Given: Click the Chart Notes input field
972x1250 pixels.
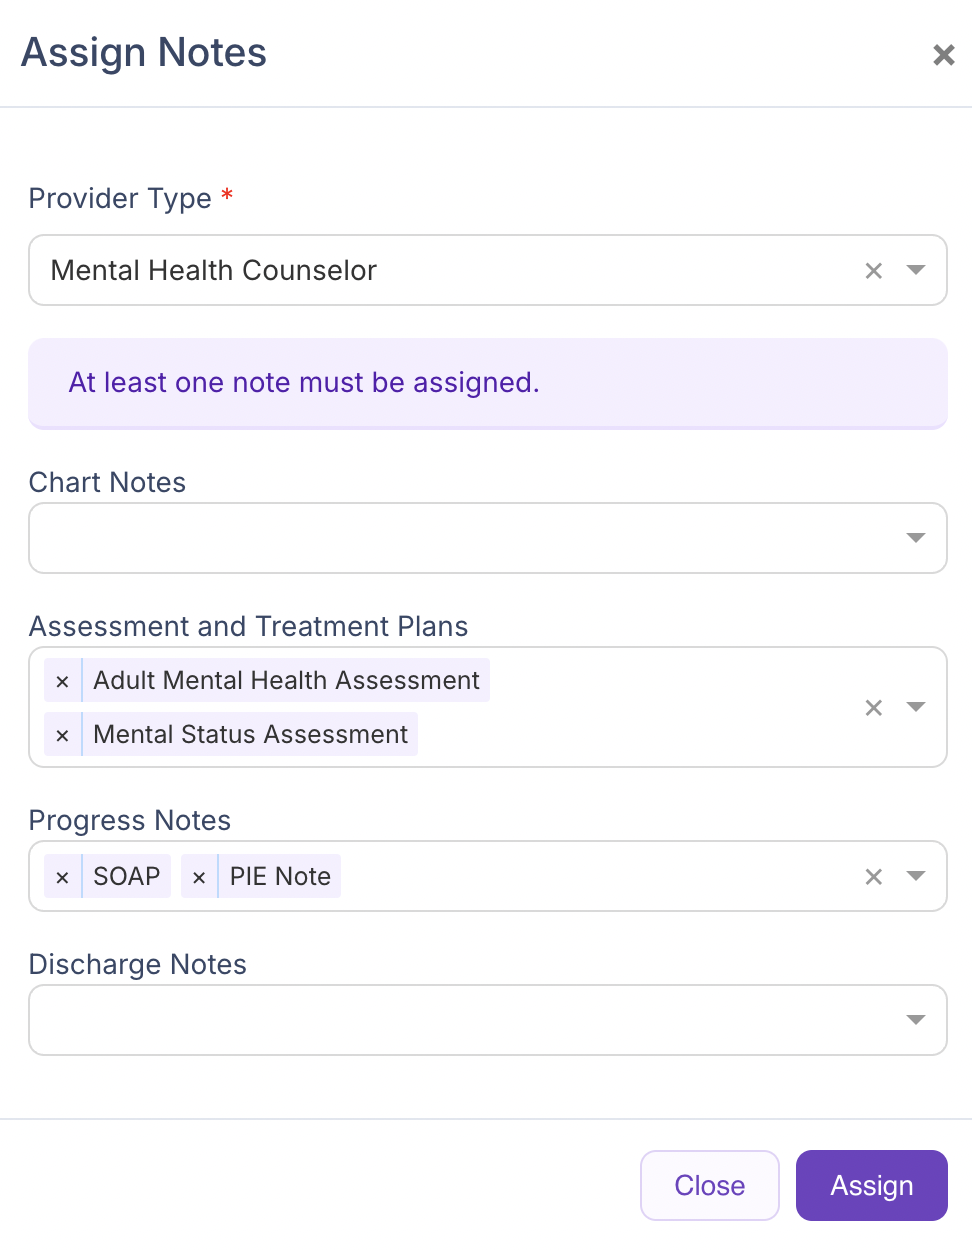Looking at the screenshot, I should pyautogui.click(x=450, y=537).
